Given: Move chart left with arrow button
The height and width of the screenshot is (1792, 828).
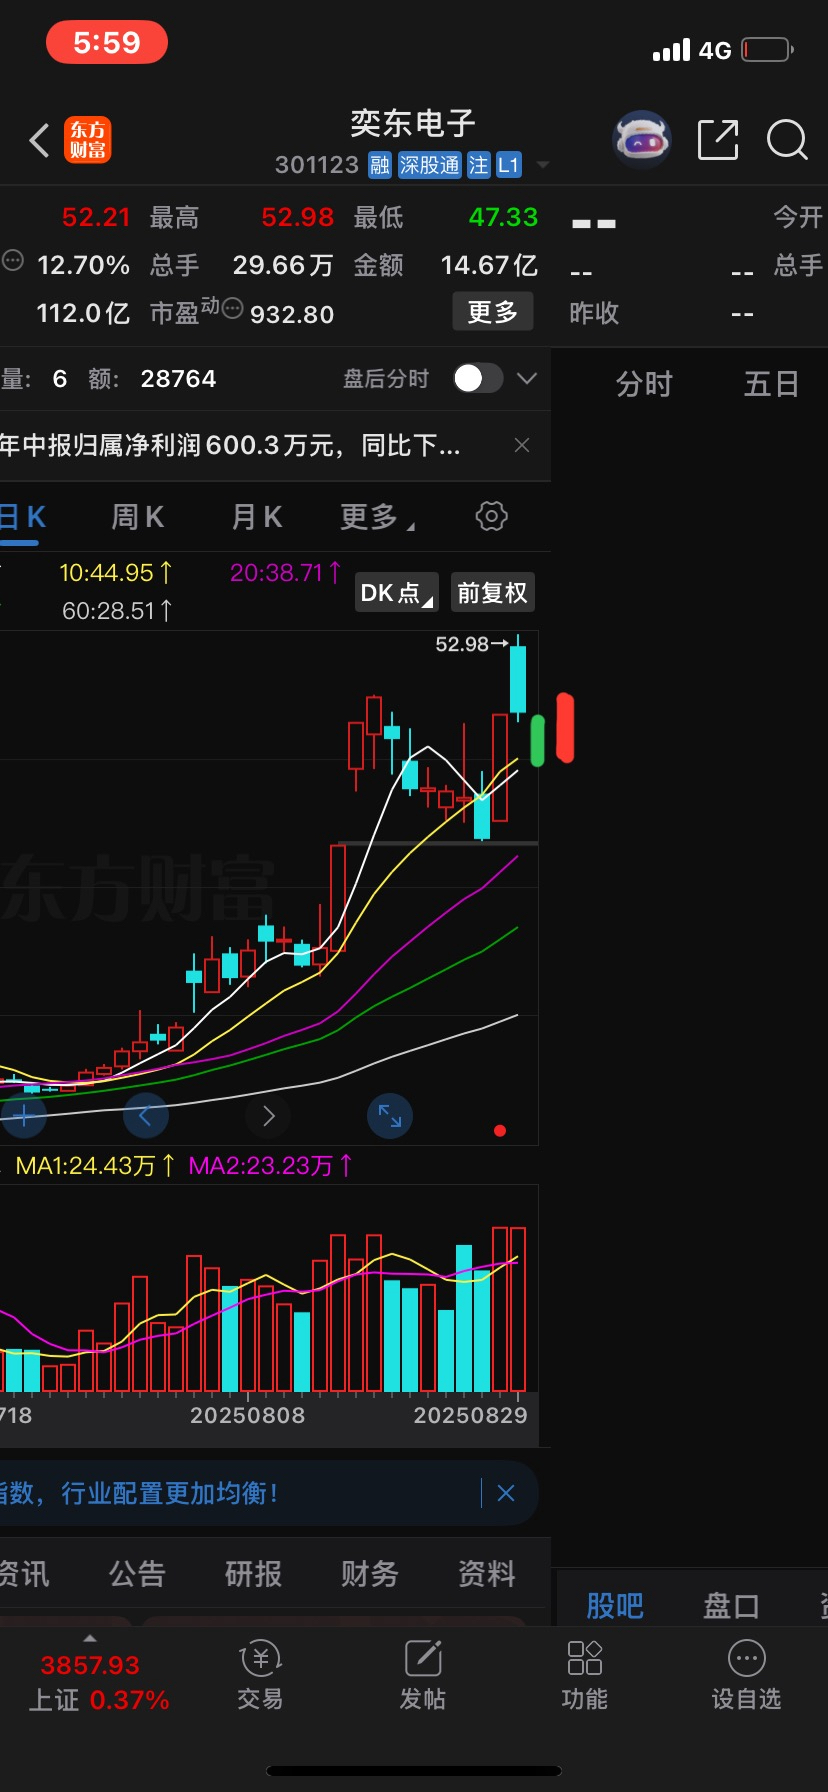Looking at the screenshot, I should 146,1115.
